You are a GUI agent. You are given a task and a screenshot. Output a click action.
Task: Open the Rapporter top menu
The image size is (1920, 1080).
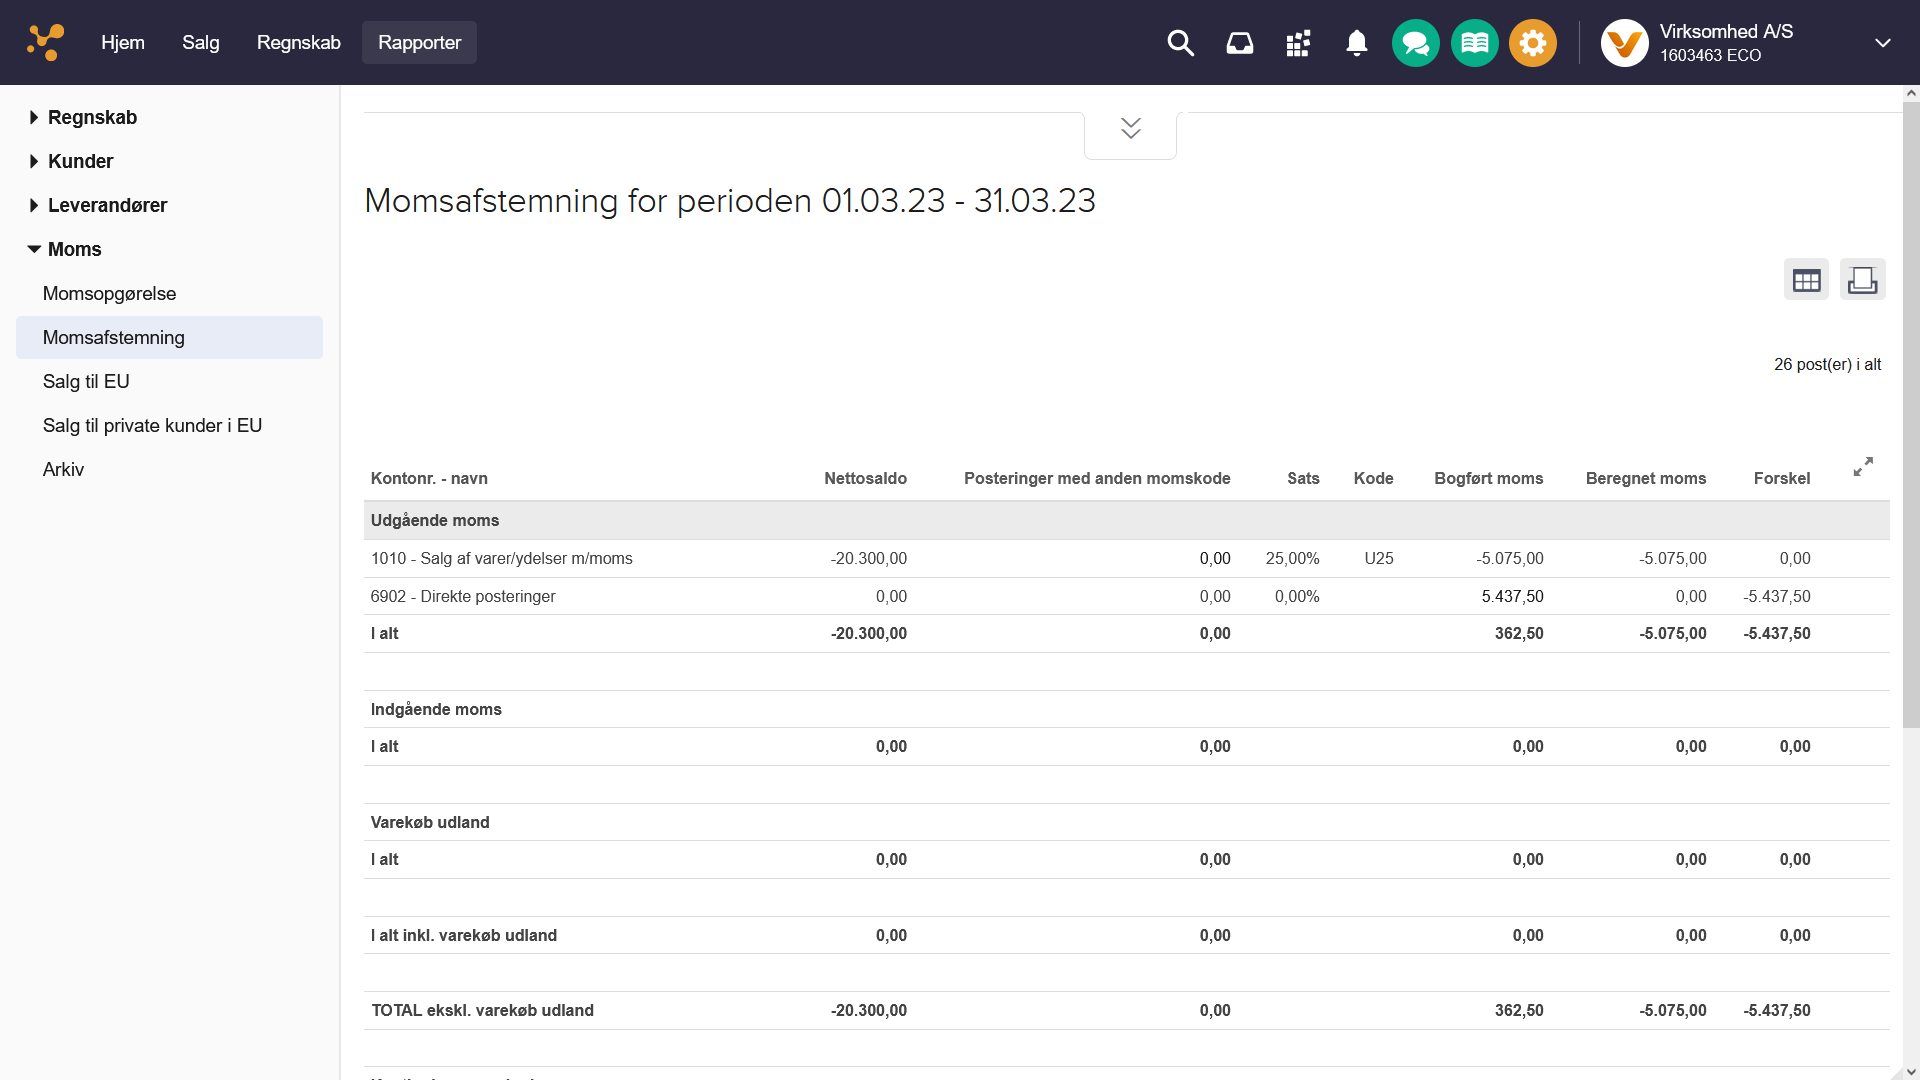tap(419, 43)
